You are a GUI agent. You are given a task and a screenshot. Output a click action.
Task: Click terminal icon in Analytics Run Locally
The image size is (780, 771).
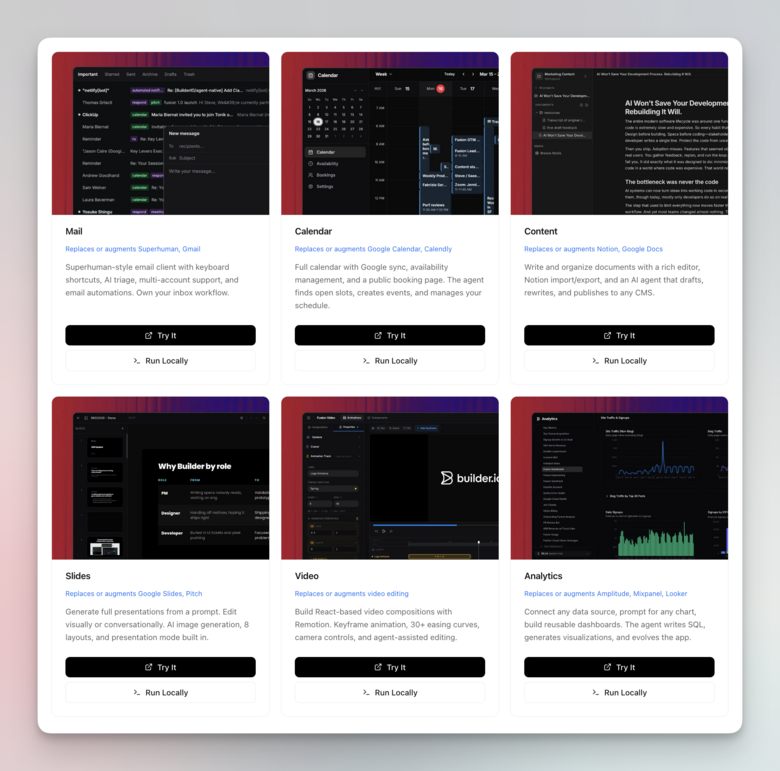pyautogui.click(x=595, y=692)
